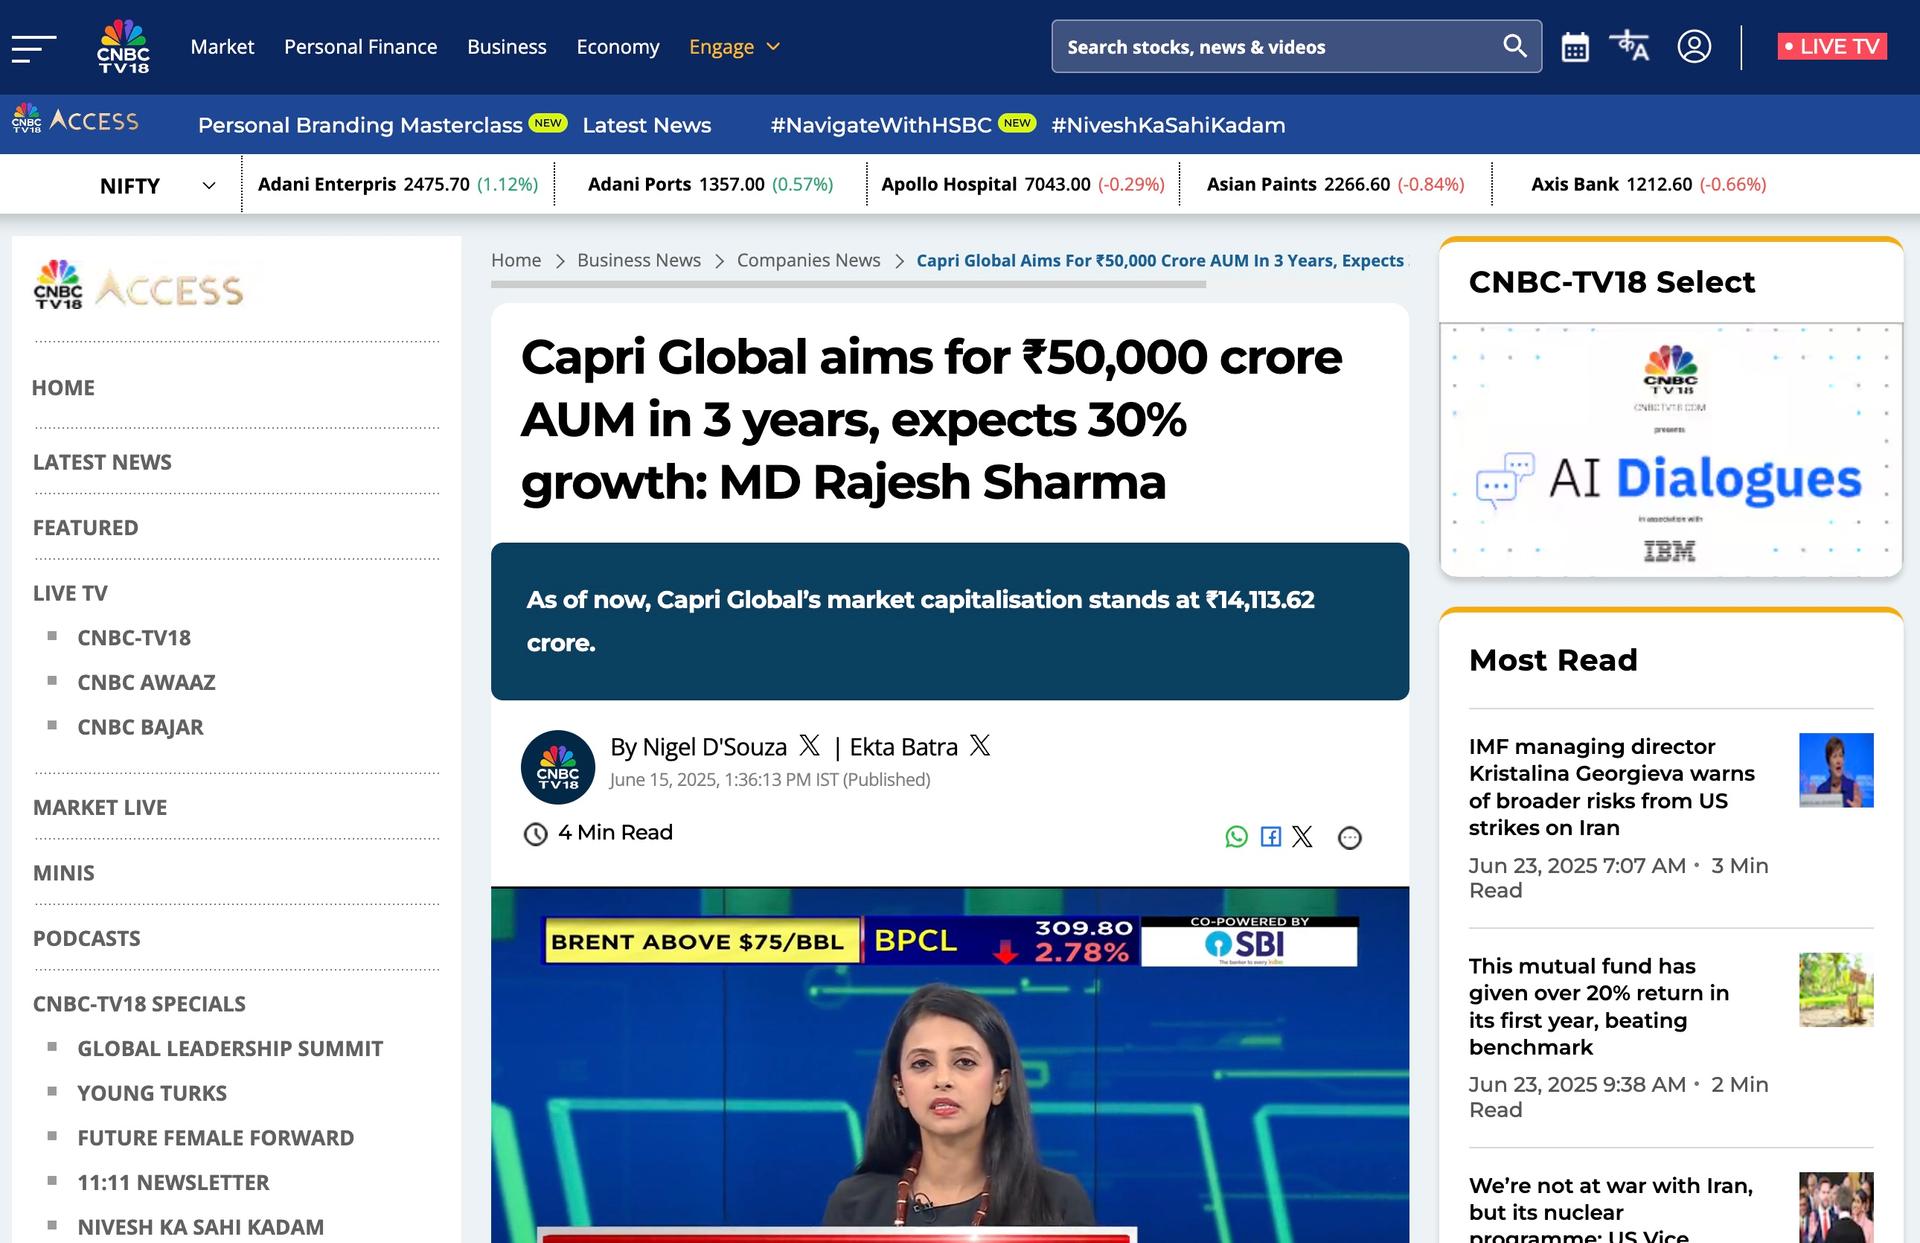
Task: Open 11:11 NEWSLETTER link
Action: click(x=174, y=1183)
